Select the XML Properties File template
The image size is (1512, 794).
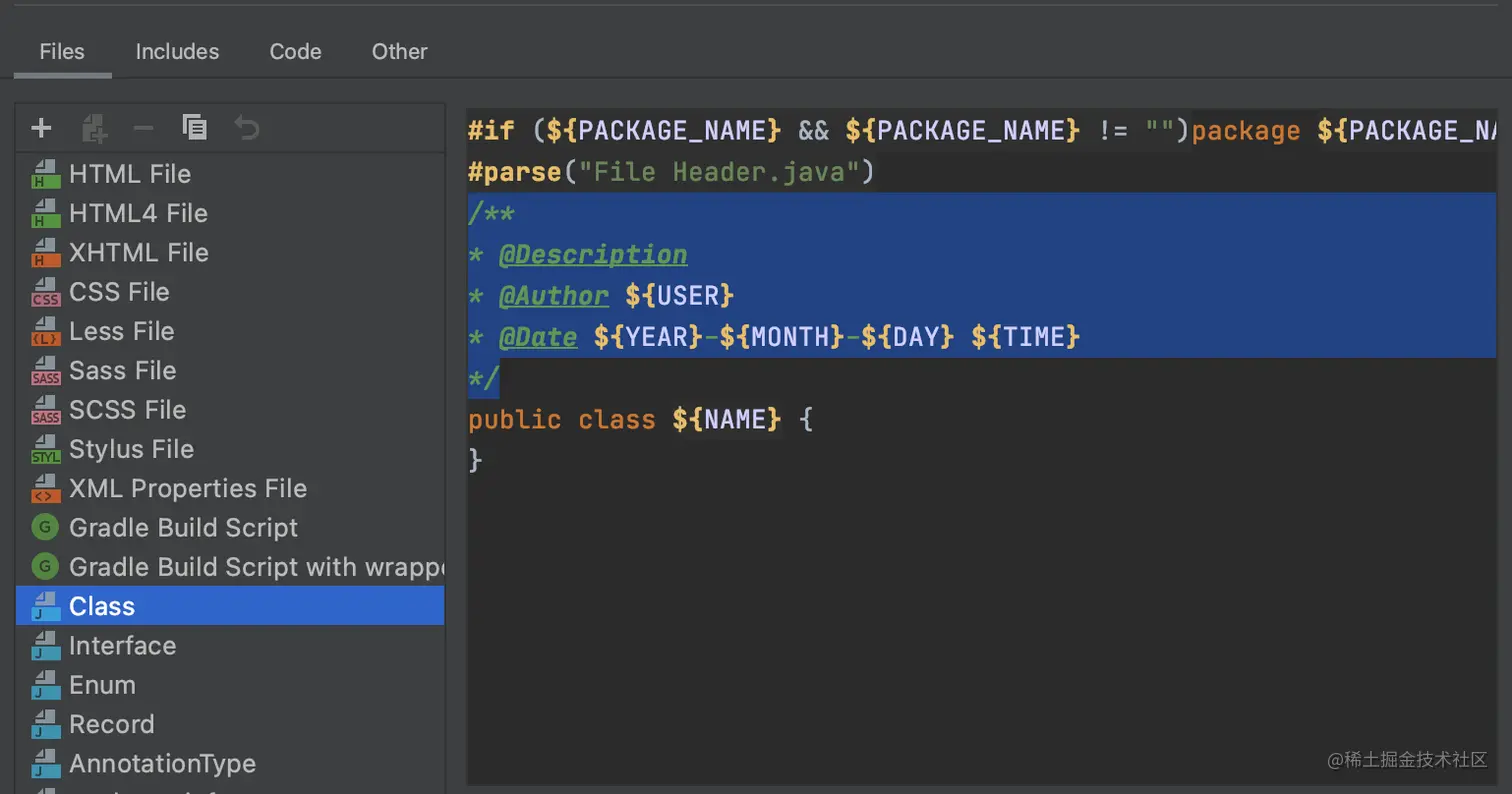coord(230,488)
